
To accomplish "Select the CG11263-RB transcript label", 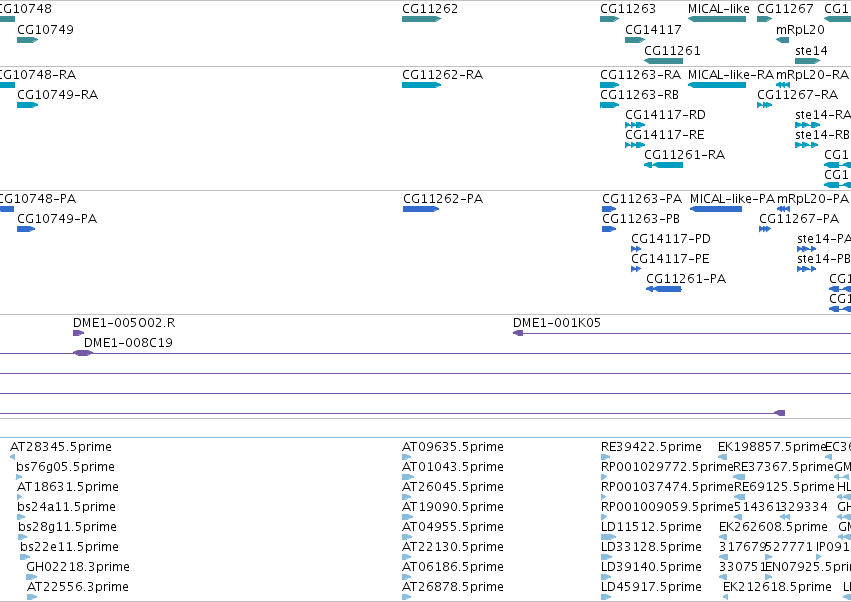I will pyautogui.click(x=639, y=94).
